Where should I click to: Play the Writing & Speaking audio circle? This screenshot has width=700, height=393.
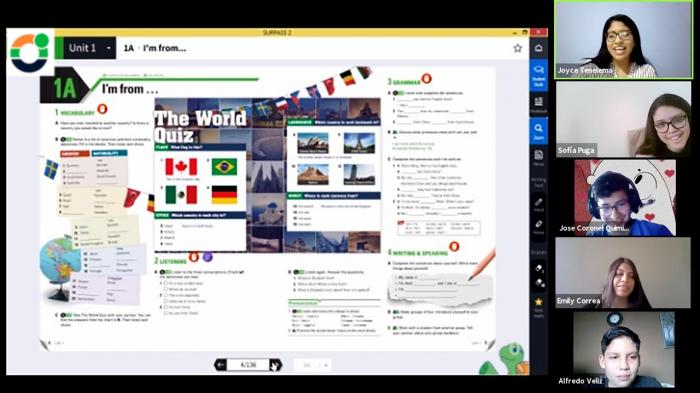[454, 246]
